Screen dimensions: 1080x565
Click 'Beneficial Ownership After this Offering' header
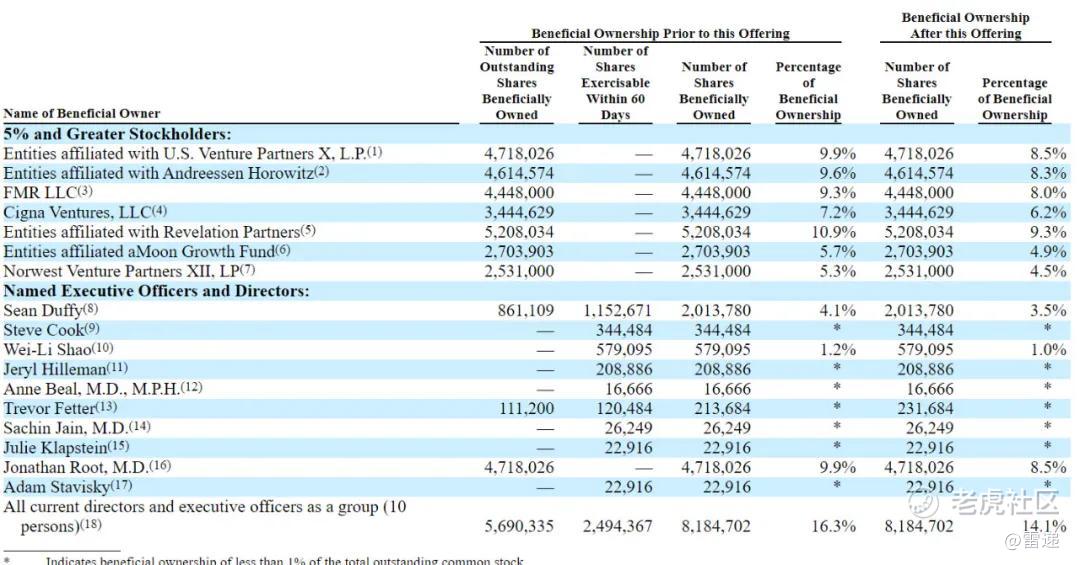pos(965,25)
